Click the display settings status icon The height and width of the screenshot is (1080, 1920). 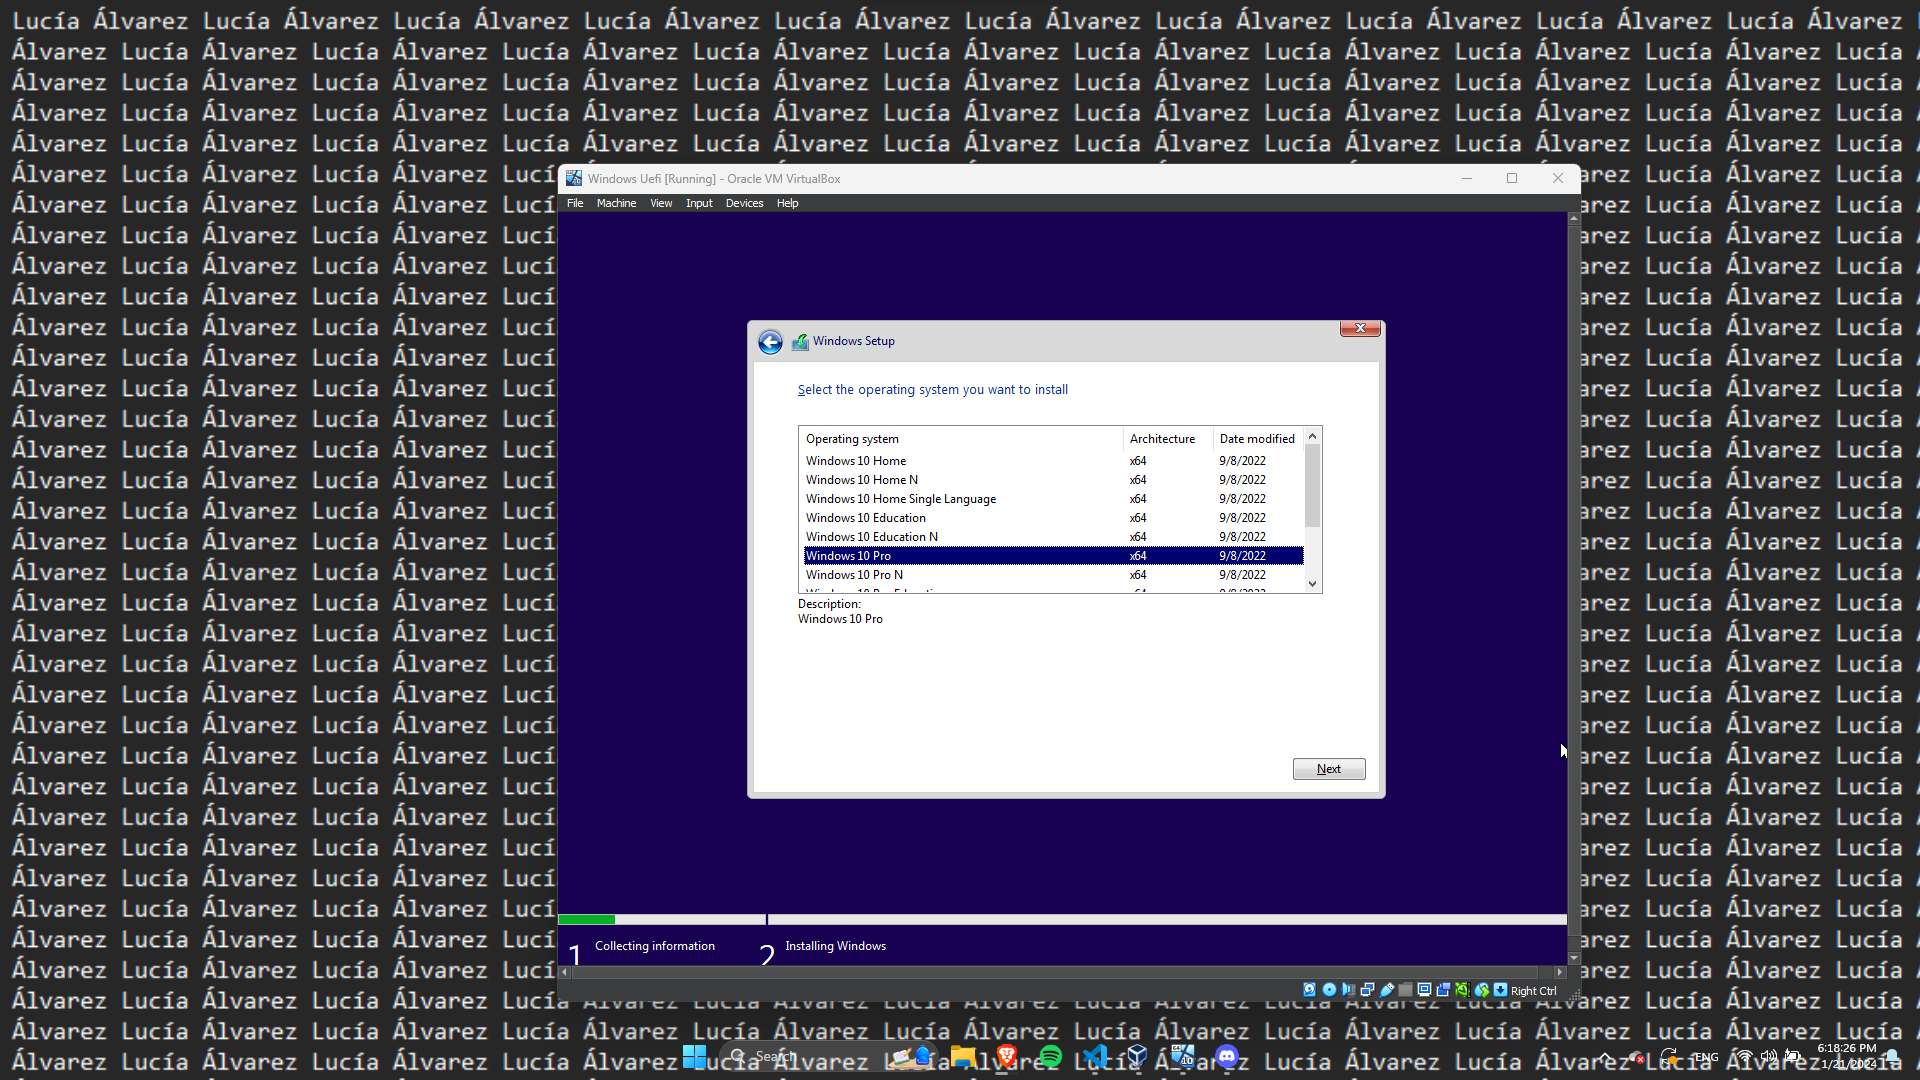[1424, 990]
